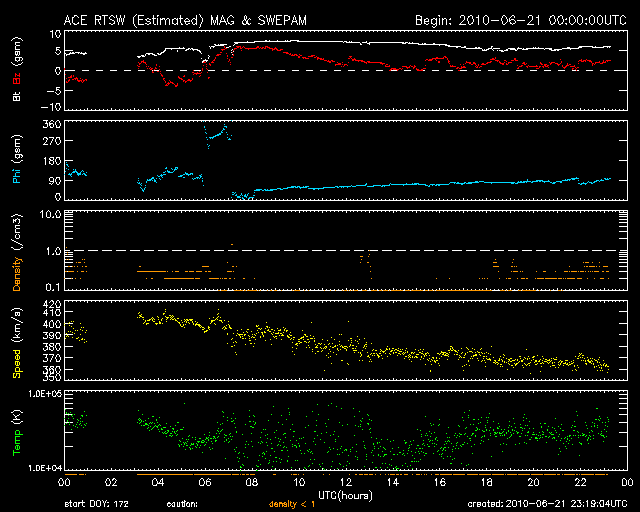Click the 1.0E+04 label on Temp axis
This screenshot has height=512, width=640.
tap(44, 468)
